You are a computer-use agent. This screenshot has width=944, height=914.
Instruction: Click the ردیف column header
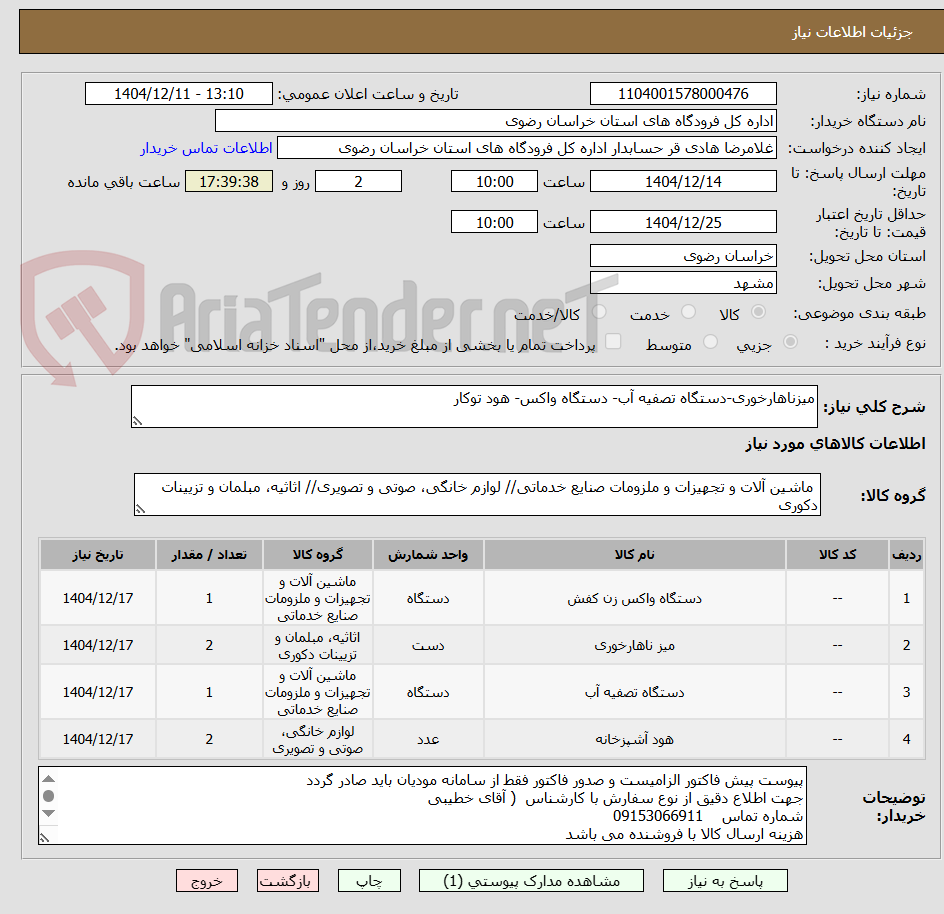pos(907,555)
